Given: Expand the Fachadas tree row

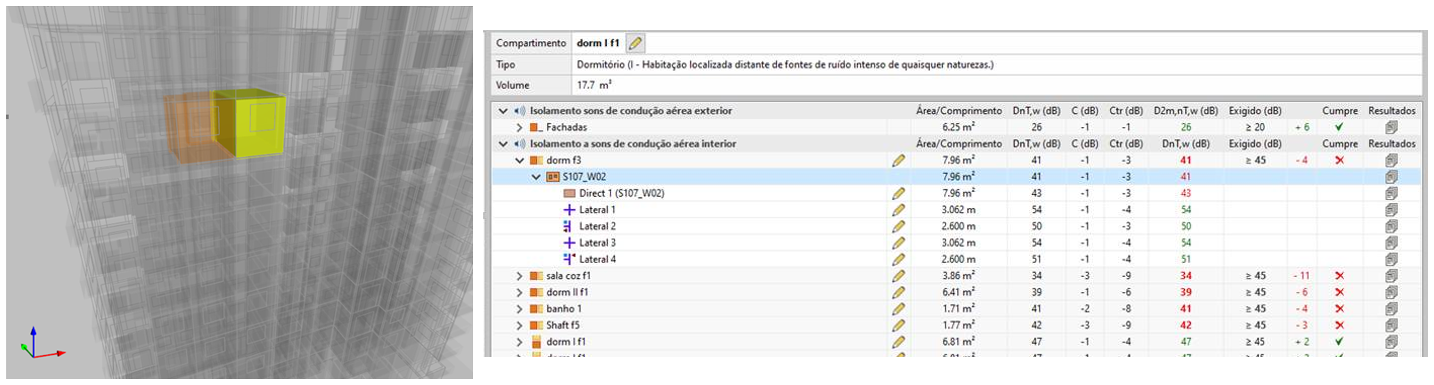Looking at the screenshot, I should coord(520,127).
